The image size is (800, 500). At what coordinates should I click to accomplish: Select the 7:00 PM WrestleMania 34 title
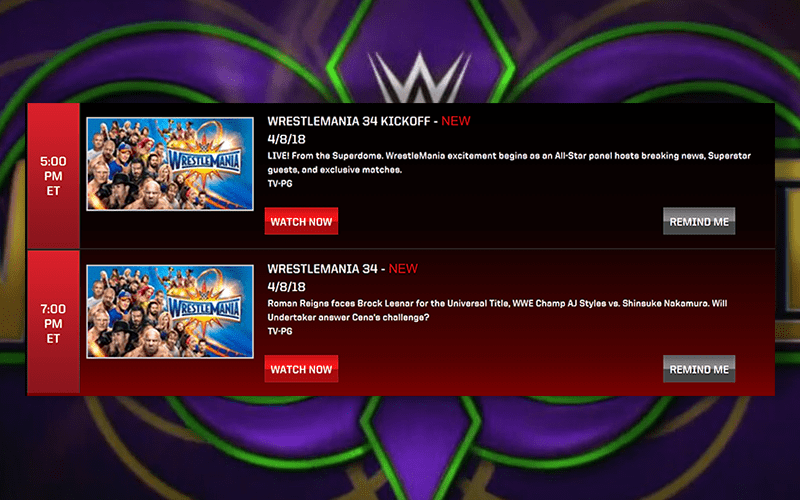[322, 268]
